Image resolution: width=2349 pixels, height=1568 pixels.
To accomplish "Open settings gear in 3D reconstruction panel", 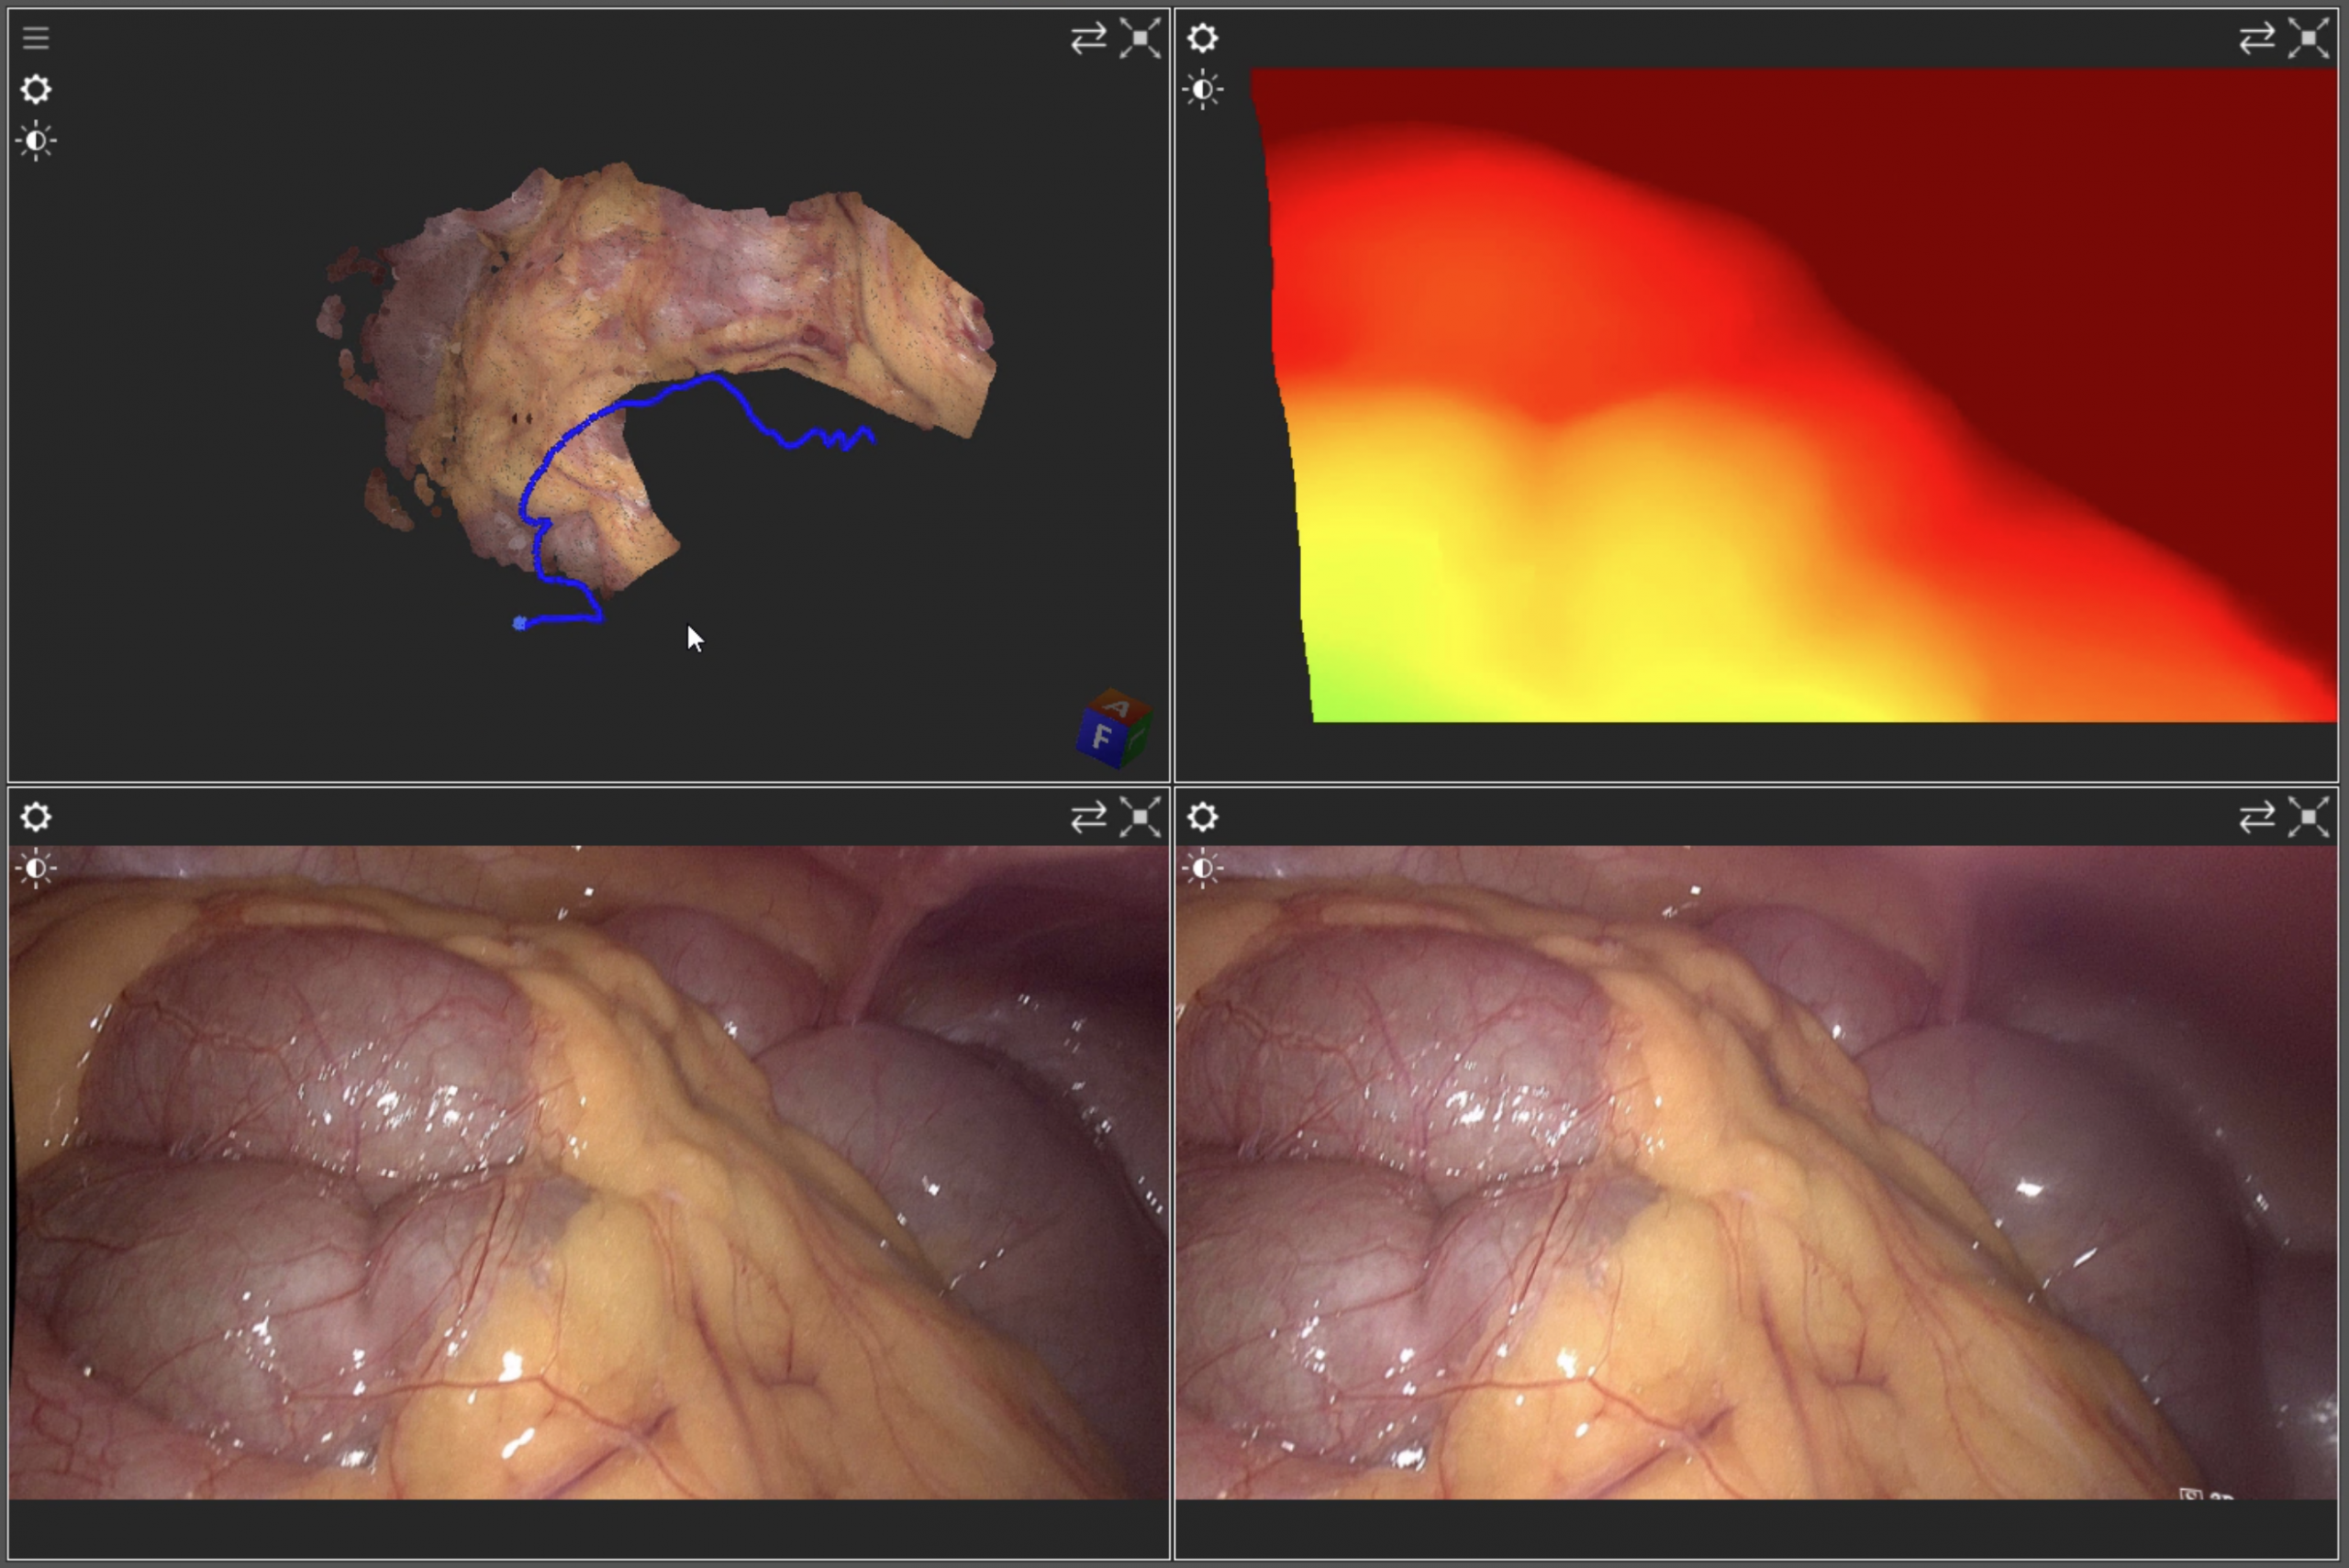I will tap(36, 90).
